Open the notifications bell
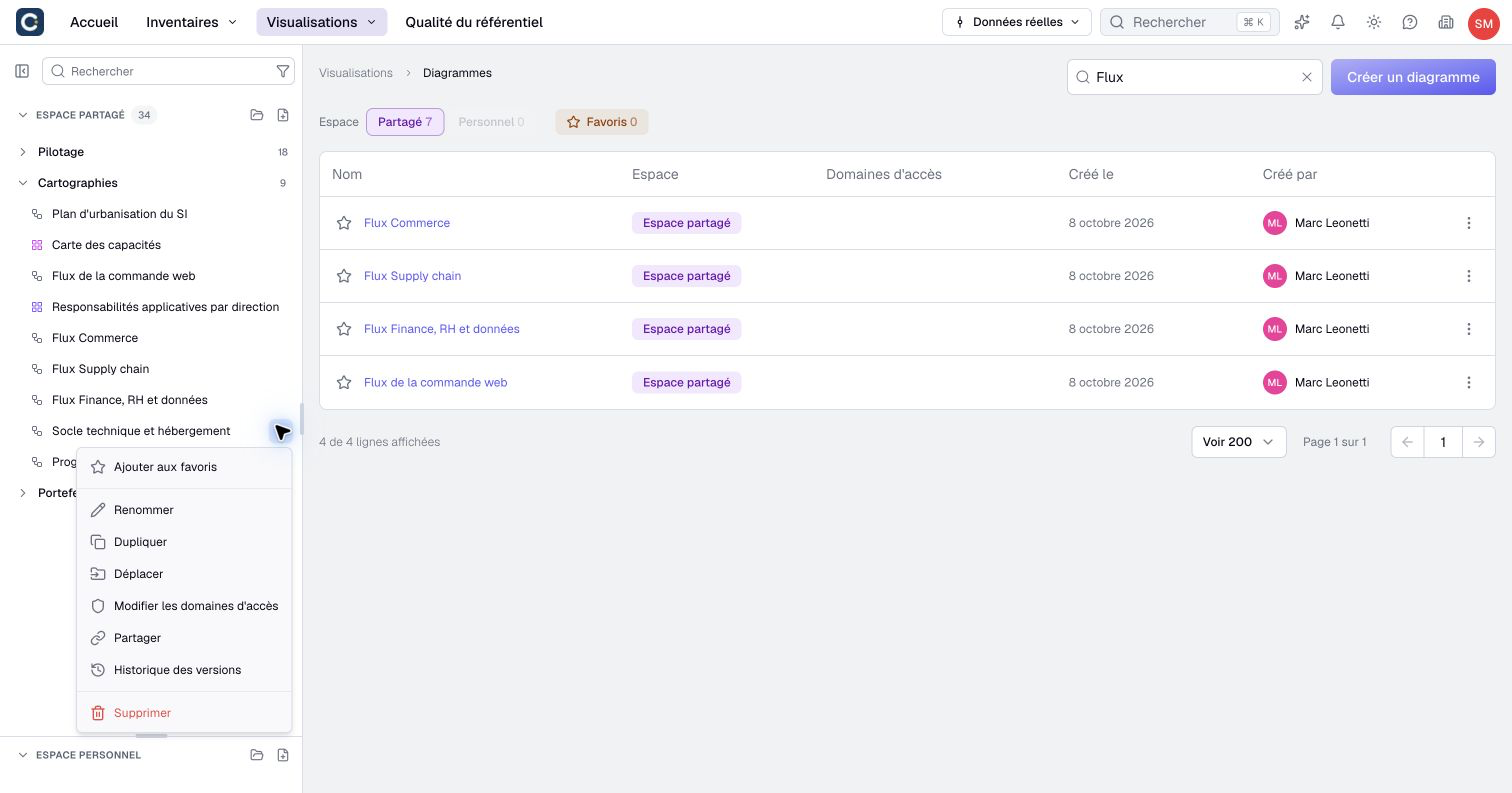The width and height of the screenshot is (1512, 793). (1338, 22)
